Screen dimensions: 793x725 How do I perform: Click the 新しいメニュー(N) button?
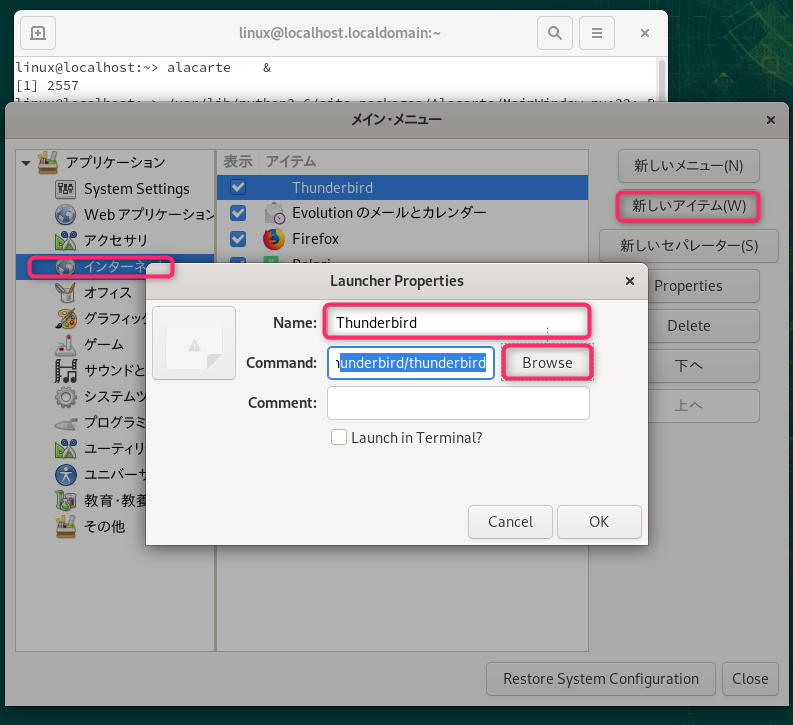(x=688, y=166)
